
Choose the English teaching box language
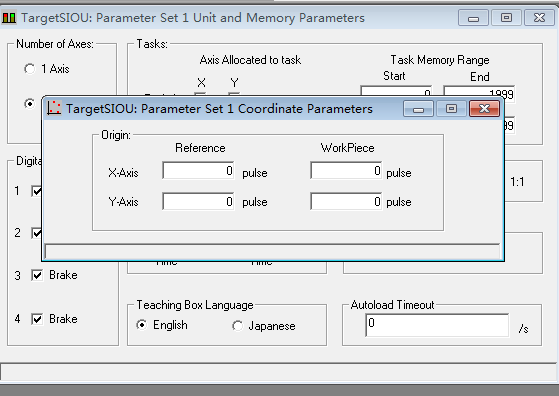[142, 325]
